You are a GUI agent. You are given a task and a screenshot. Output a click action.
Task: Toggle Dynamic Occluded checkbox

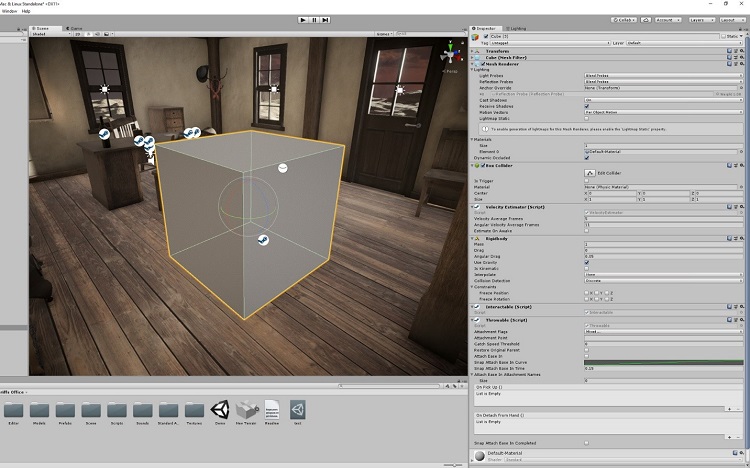[x=587, y=157]
